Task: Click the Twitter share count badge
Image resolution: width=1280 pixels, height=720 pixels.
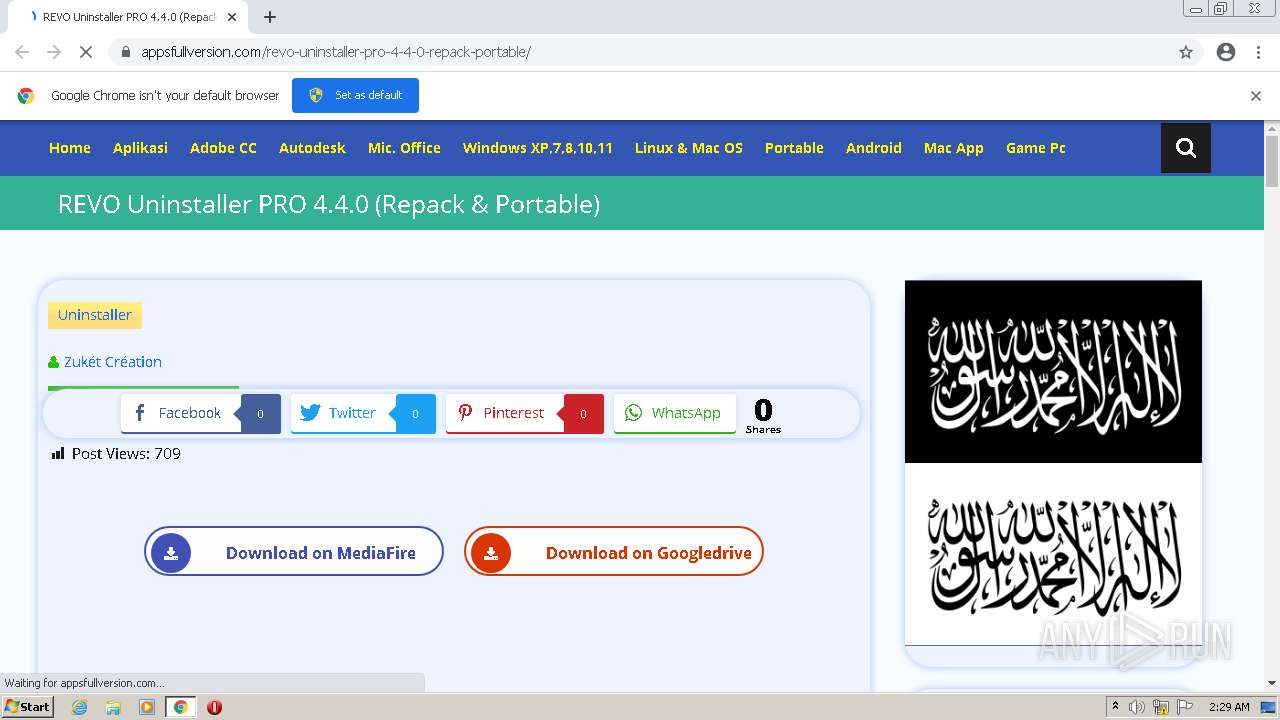Action: click(x=415, y=414)
